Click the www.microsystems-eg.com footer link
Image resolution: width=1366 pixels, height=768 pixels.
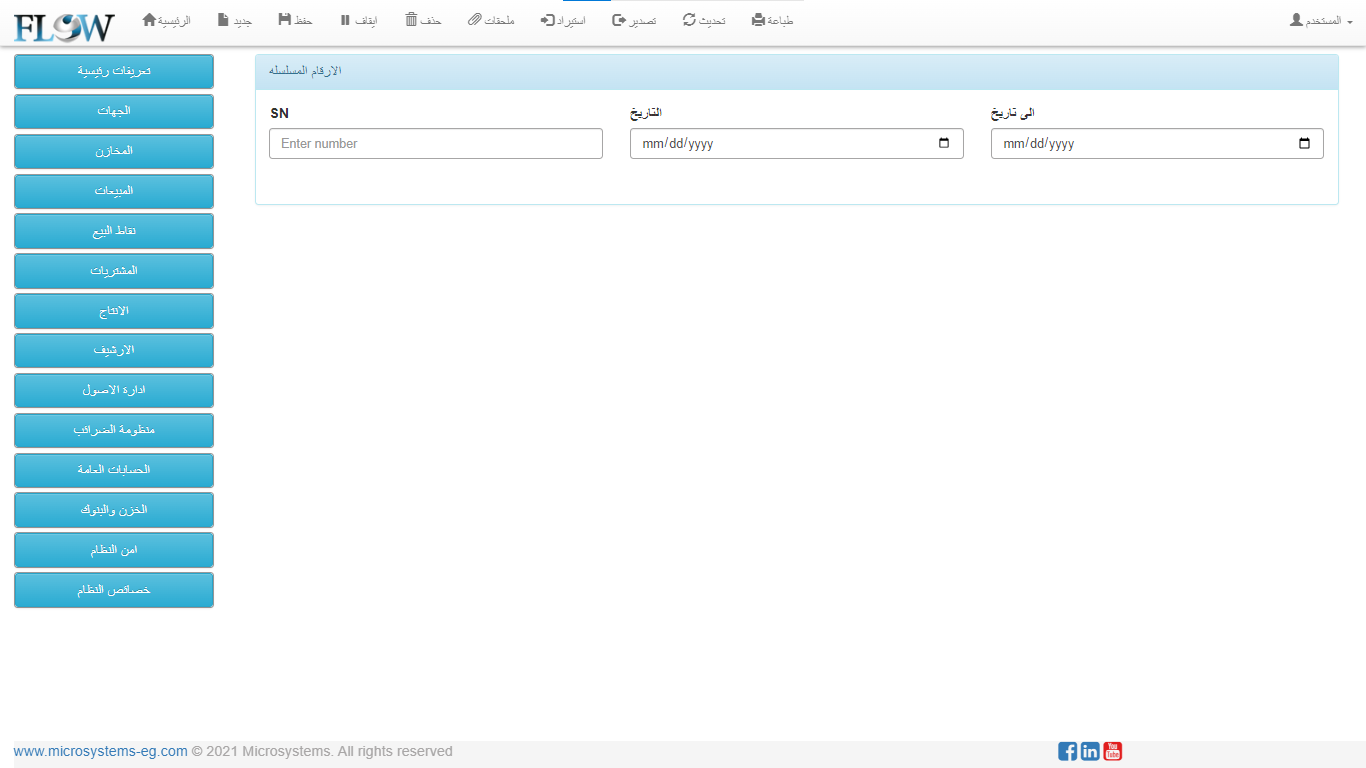[100, 751]
